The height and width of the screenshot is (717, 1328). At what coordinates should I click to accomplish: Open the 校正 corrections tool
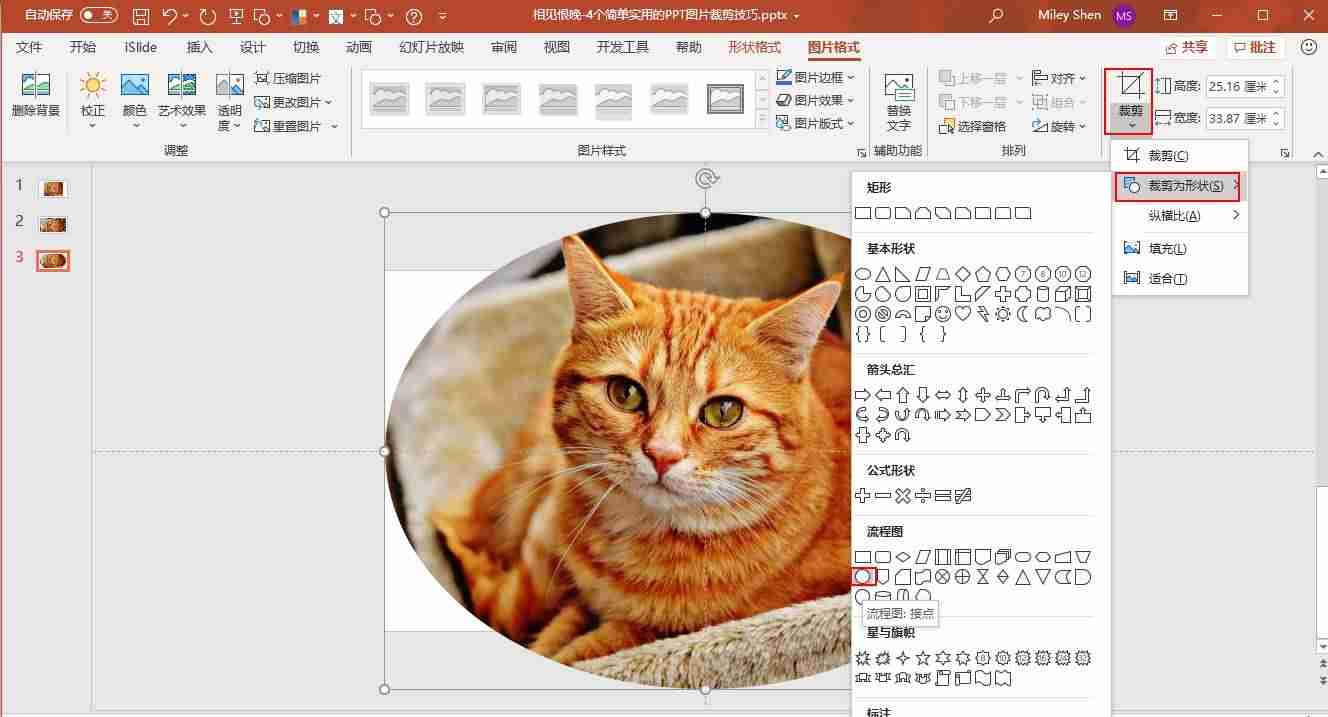coord(93,100)
